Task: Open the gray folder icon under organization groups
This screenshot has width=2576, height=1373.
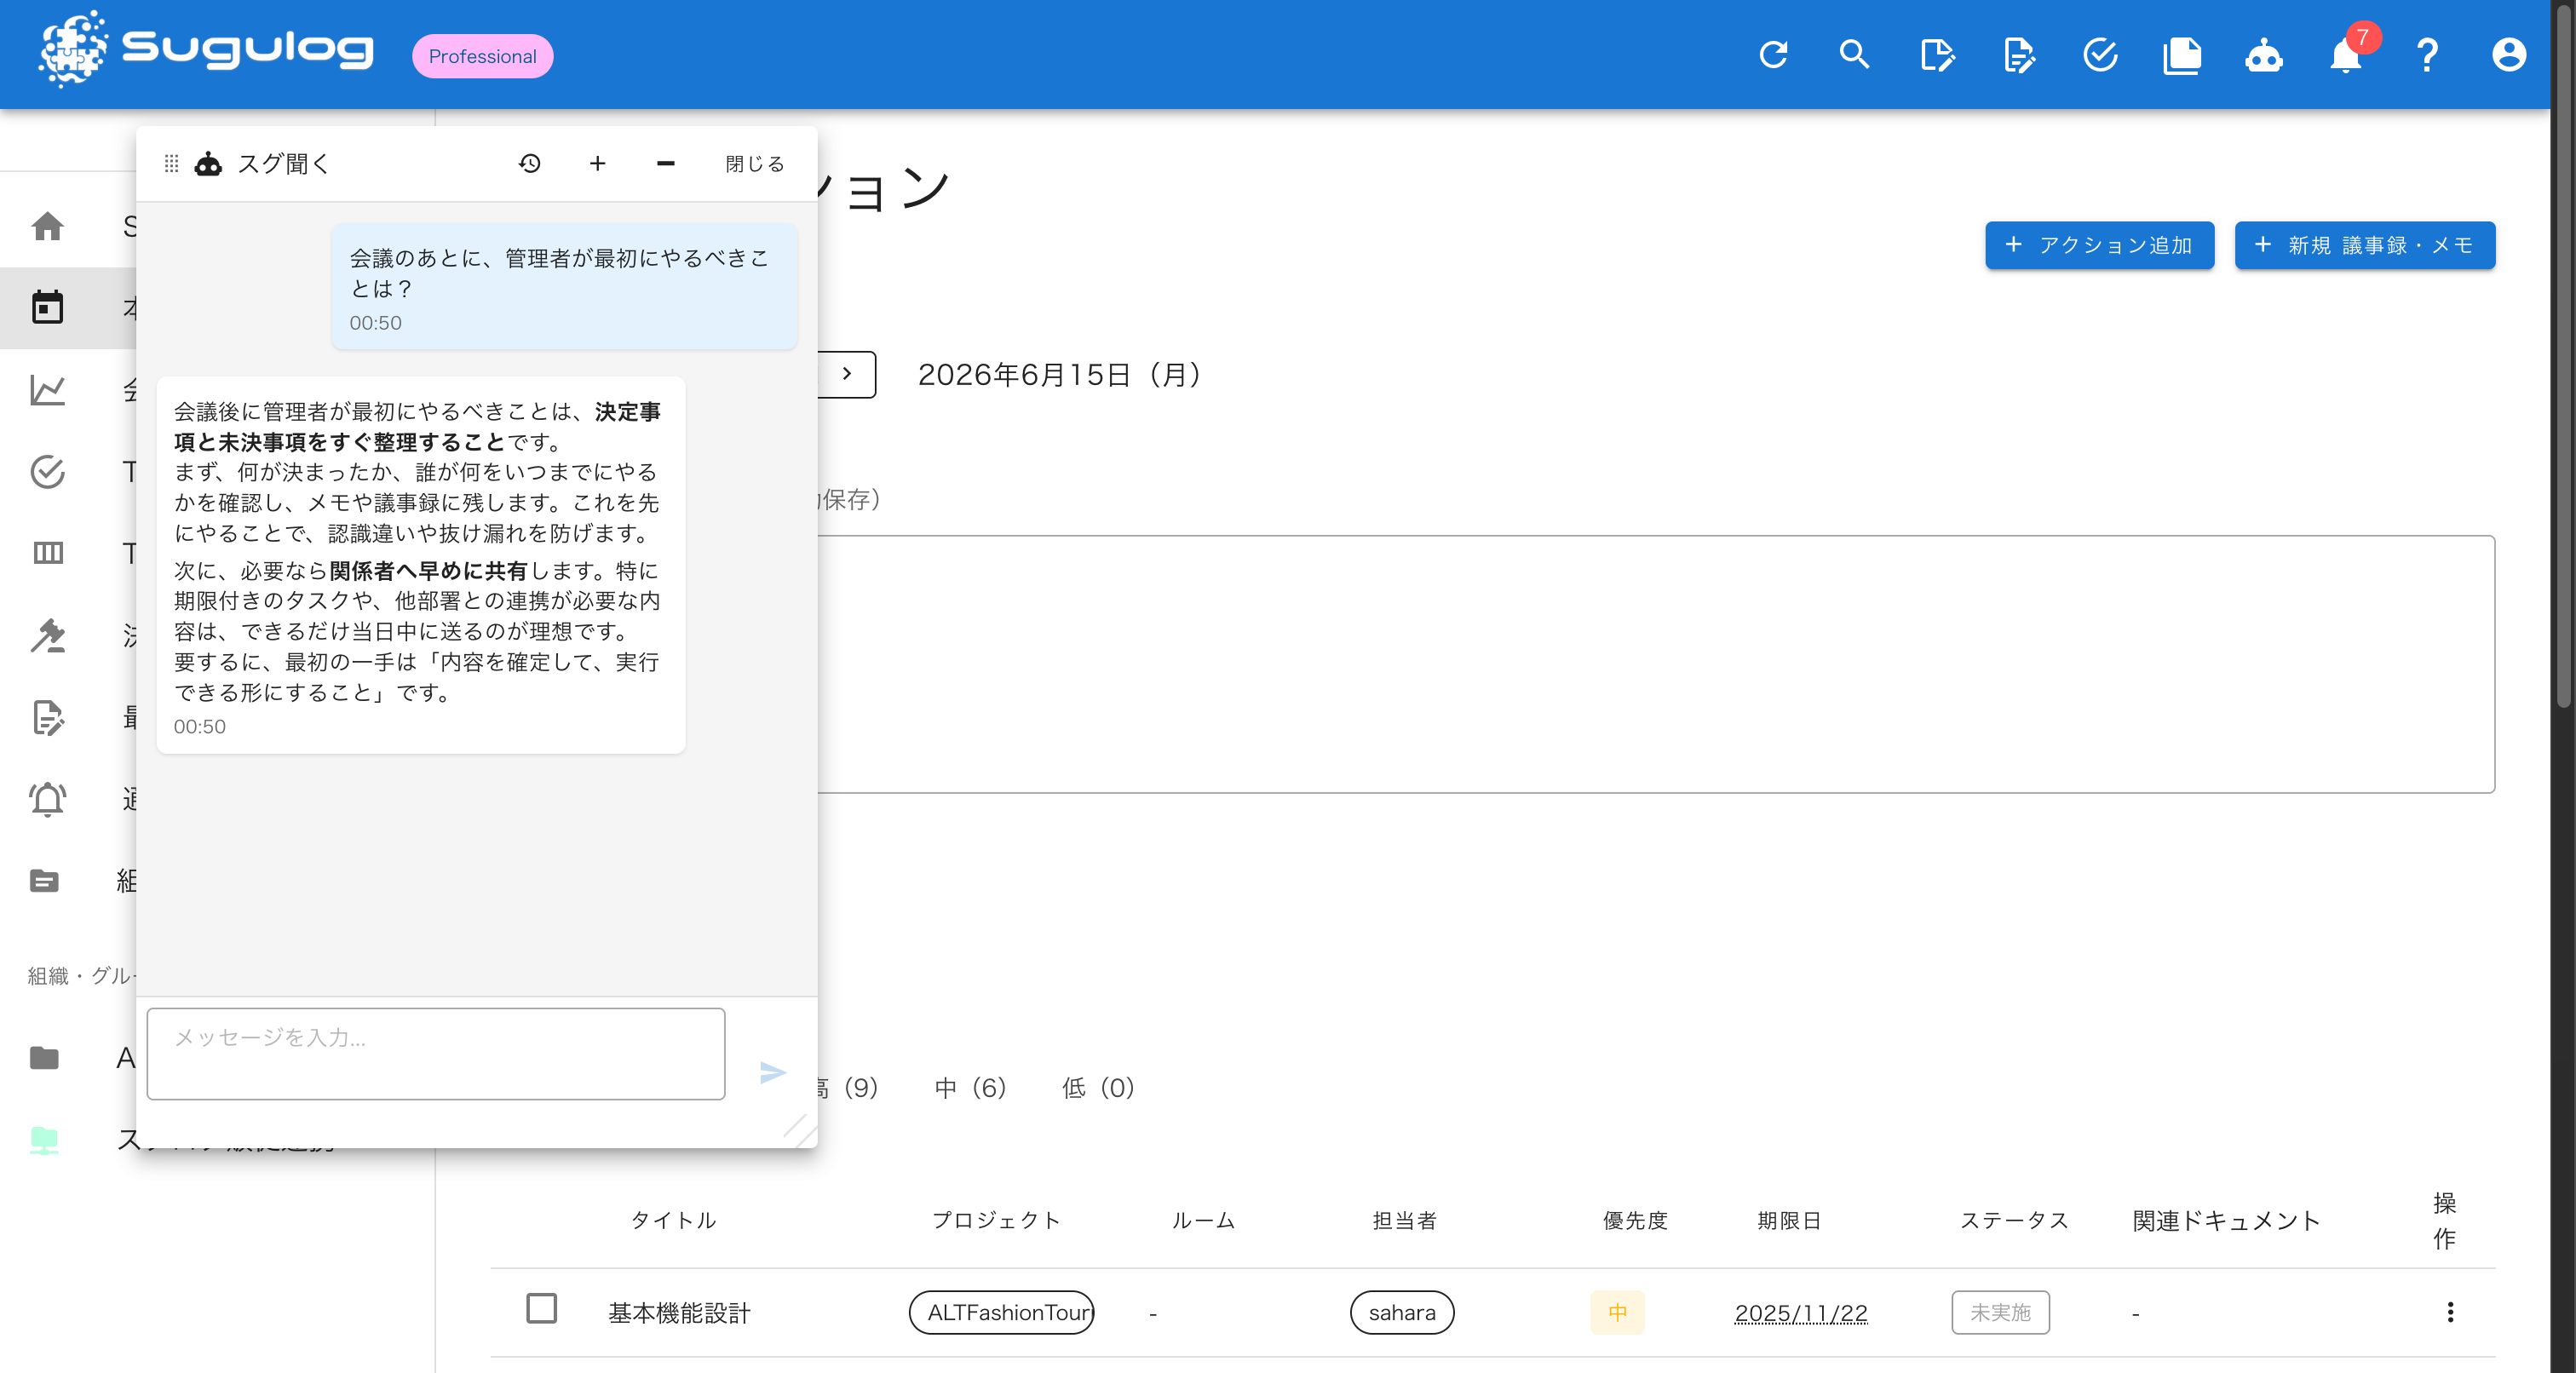Action: (x=44, y=1057)
